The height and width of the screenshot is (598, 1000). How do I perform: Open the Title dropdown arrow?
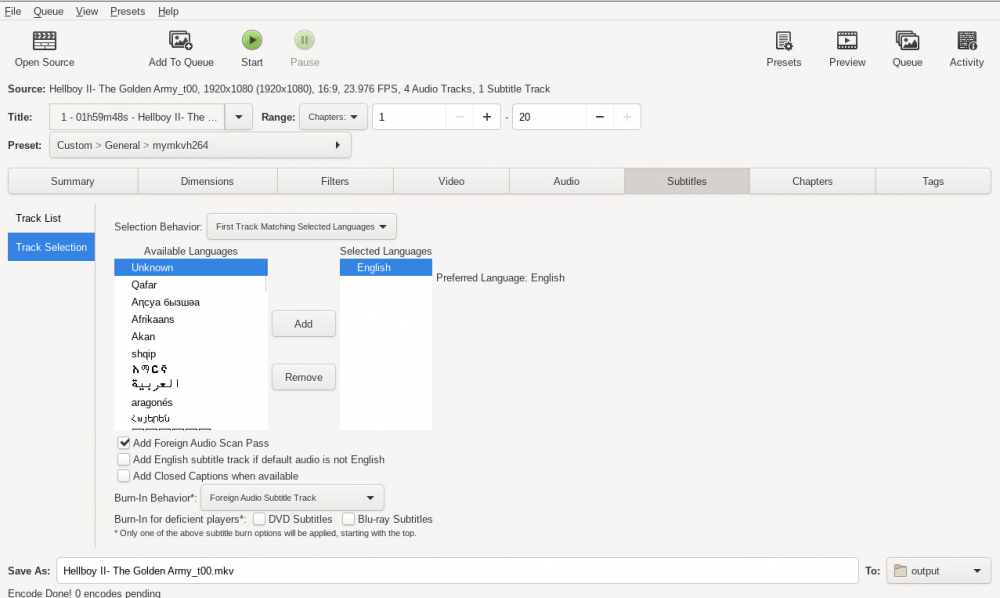tap(239, 117)
